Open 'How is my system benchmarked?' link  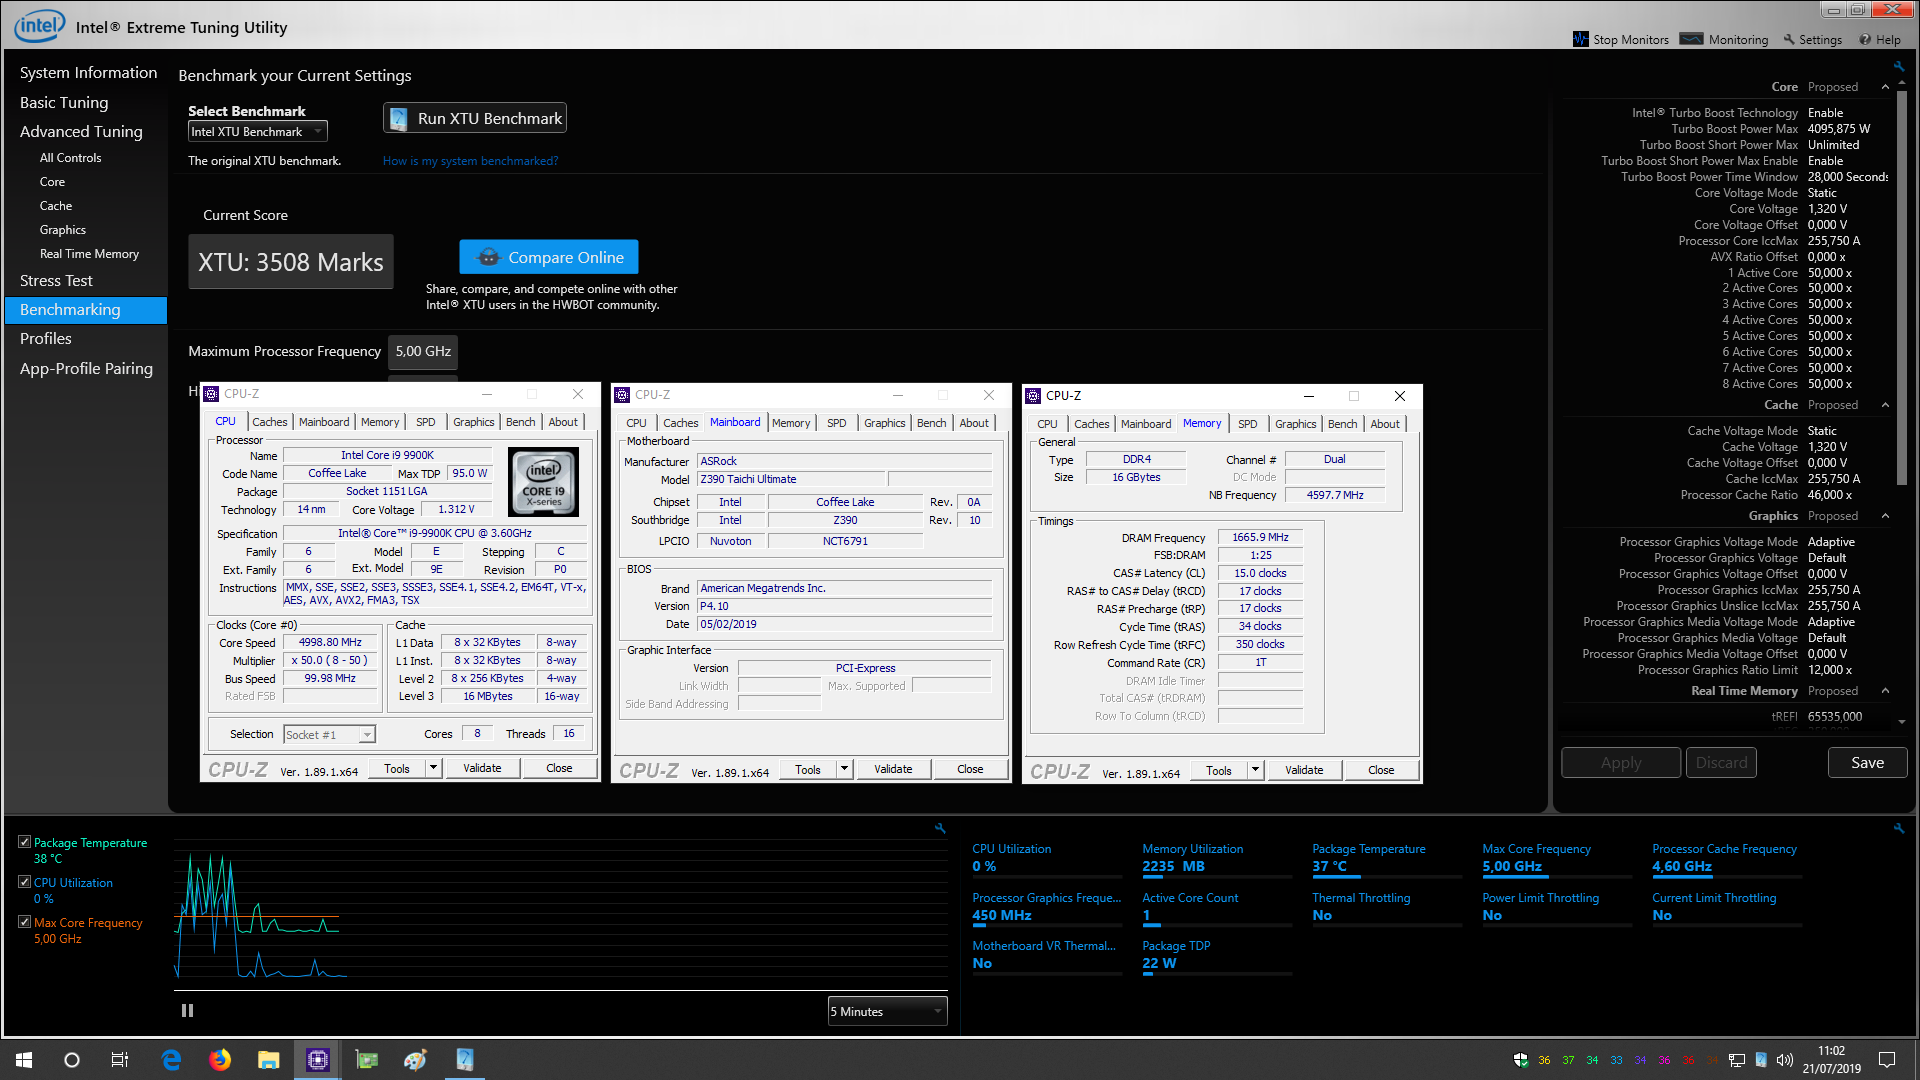(x=470, y=161)
